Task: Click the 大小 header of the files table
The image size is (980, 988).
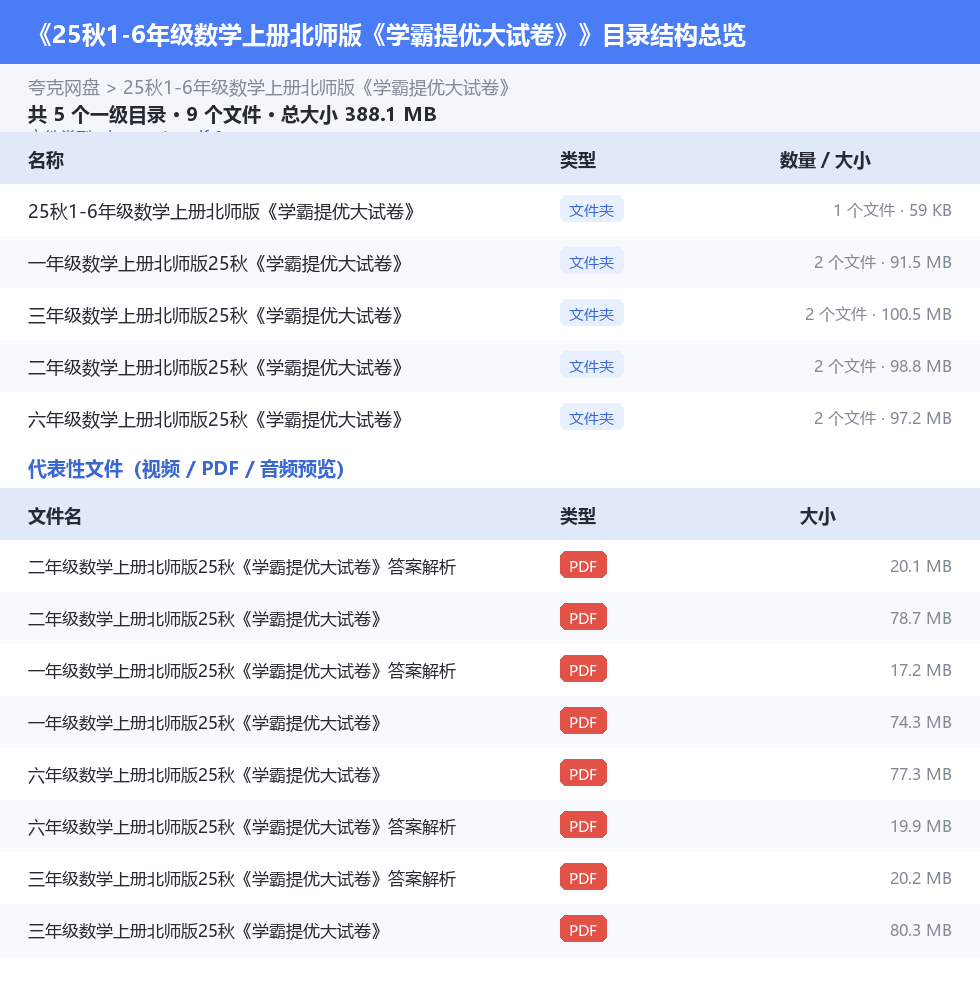Action: point(817,516)
